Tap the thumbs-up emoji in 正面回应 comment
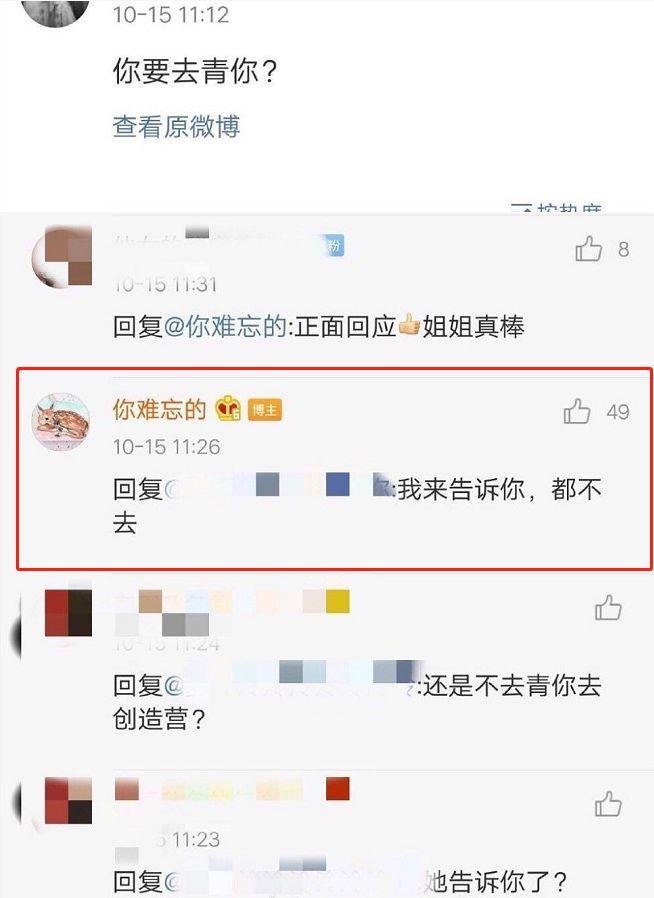This screenshot has width=654, height=898. 409,326
